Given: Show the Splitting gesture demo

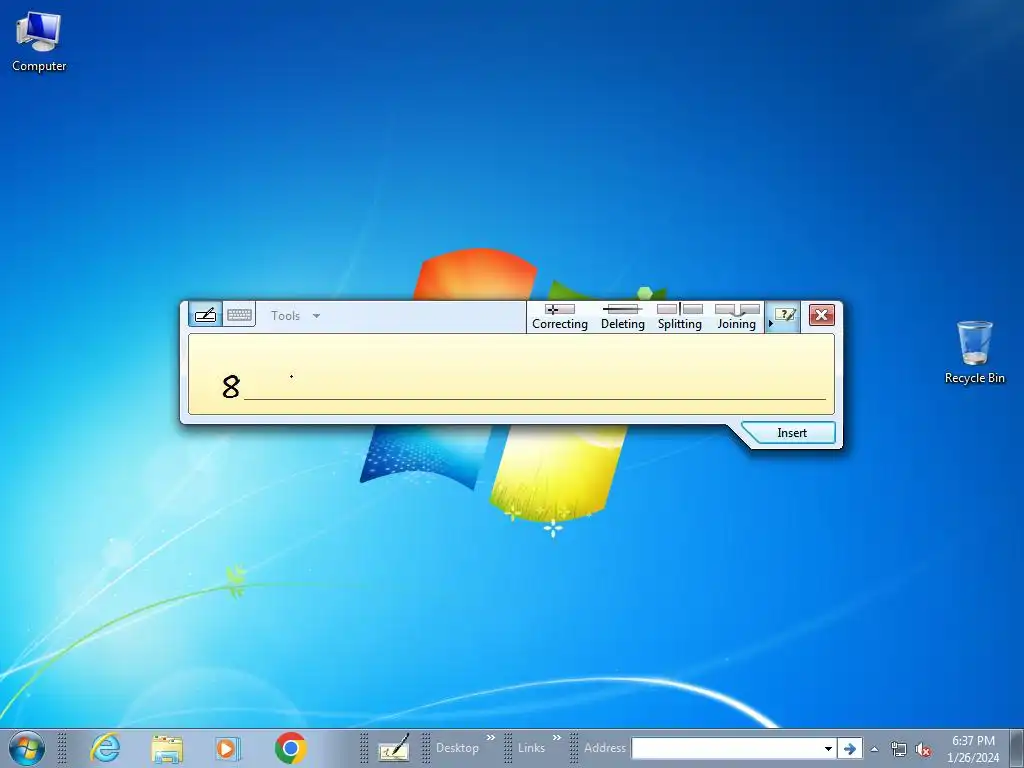Looking at the screenshot, I should [679, 317].
